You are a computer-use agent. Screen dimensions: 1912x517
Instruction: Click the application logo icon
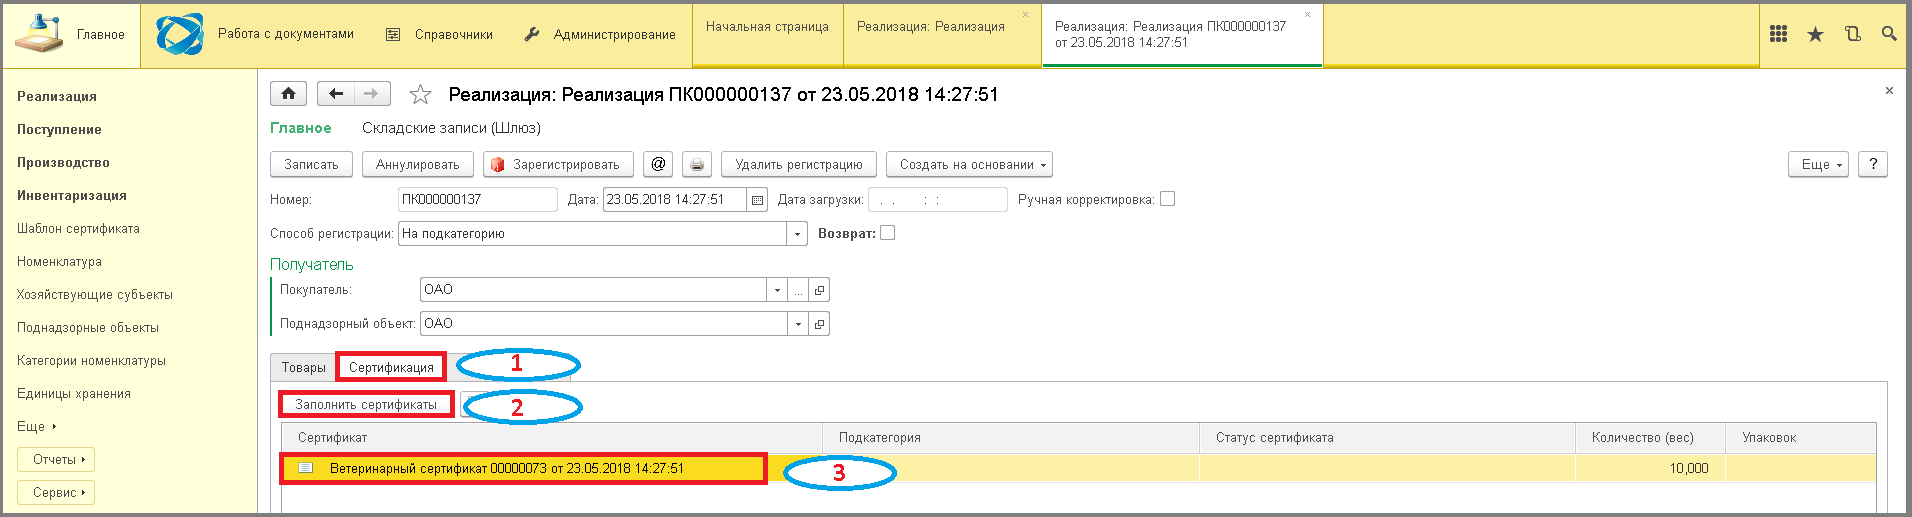pos(179,35)
